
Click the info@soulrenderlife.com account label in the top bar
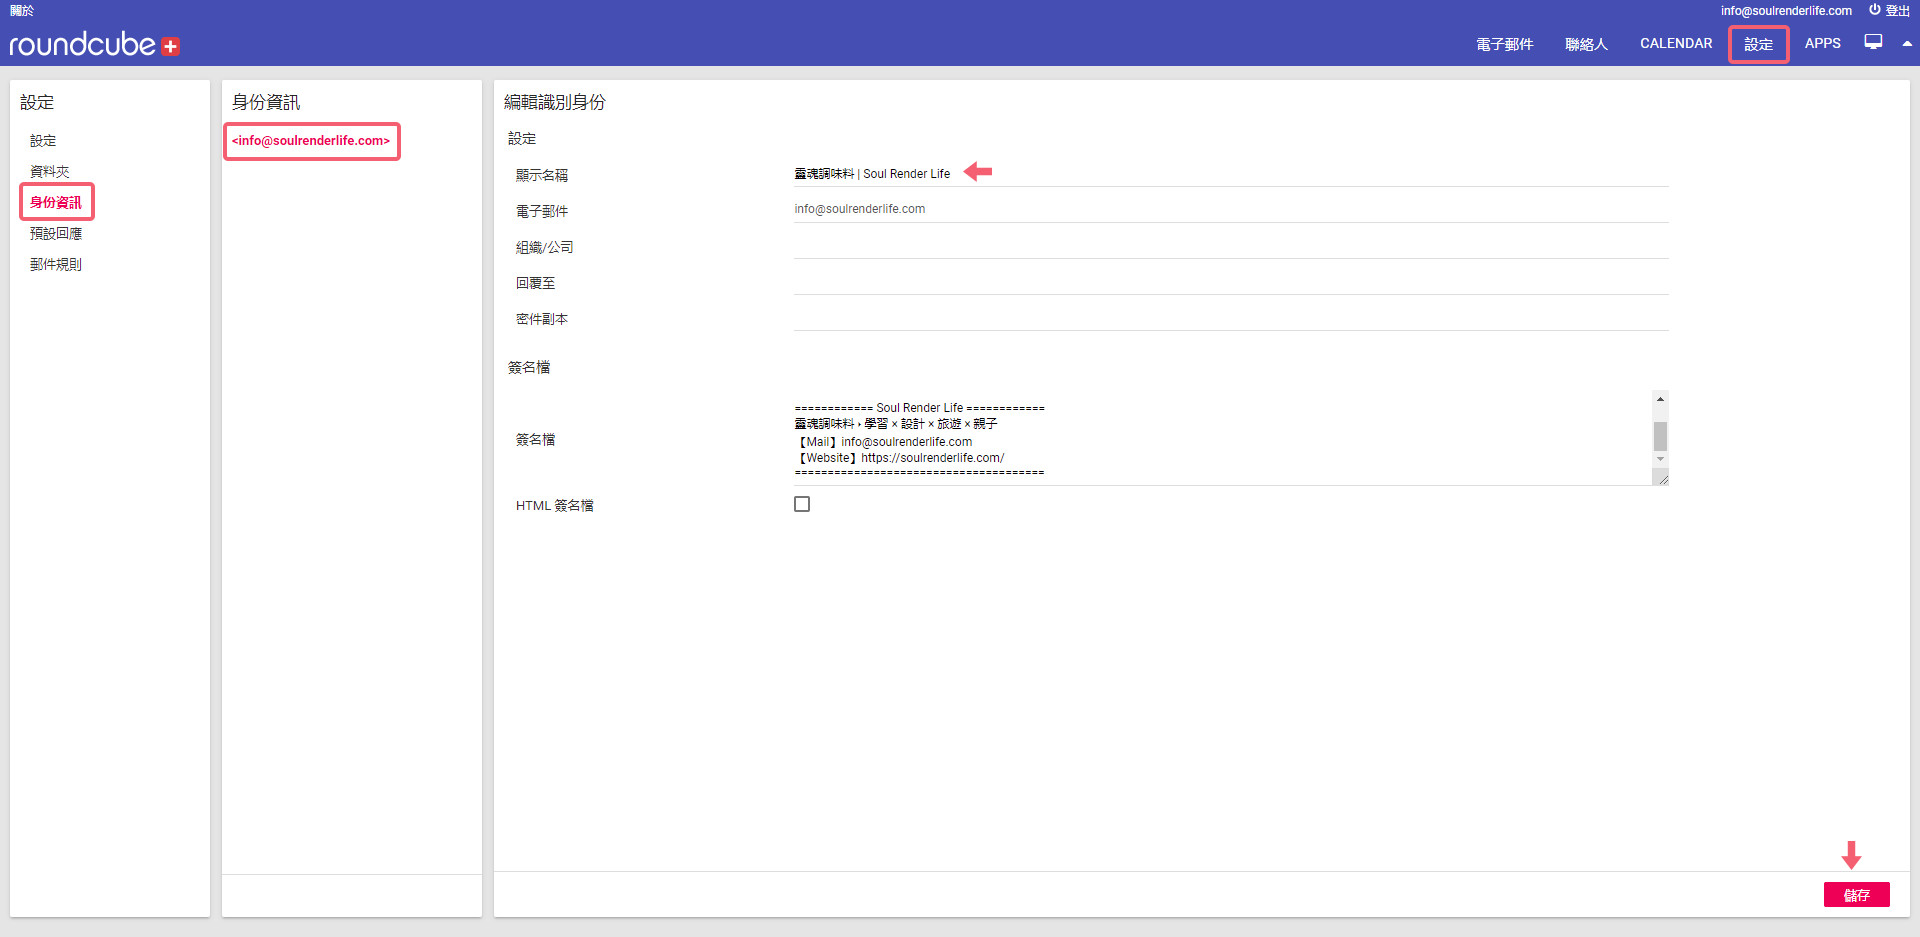[1786, 11]
